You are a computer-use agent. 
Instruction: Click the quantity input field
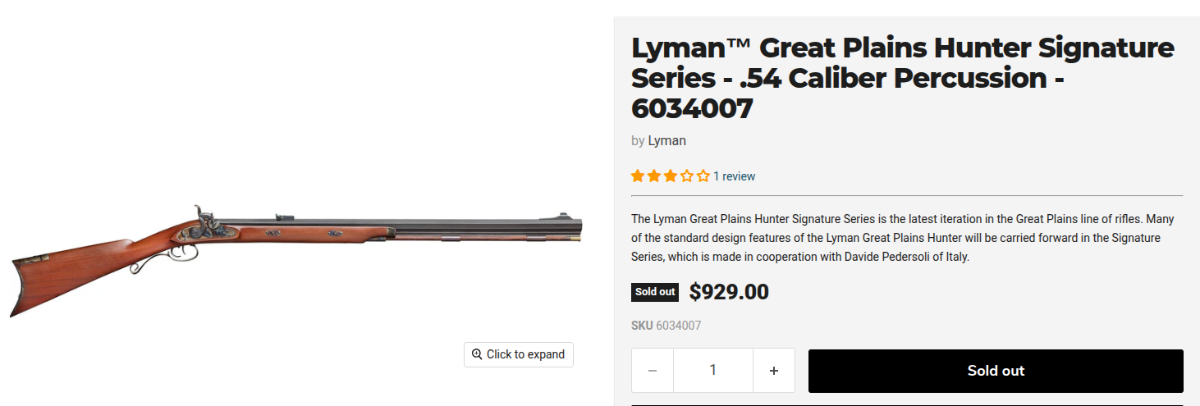point(713,370)
